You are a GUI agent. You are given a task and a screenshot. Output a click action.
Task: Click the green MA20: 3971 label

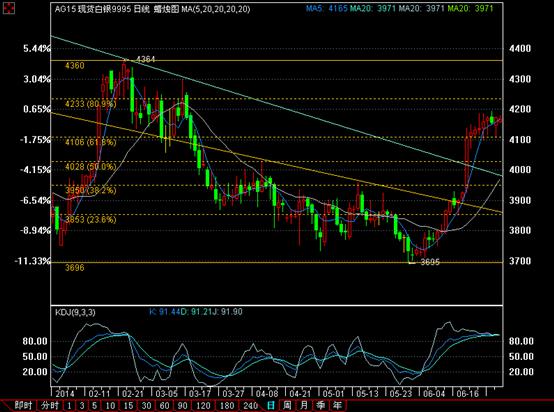click(470, 8)
